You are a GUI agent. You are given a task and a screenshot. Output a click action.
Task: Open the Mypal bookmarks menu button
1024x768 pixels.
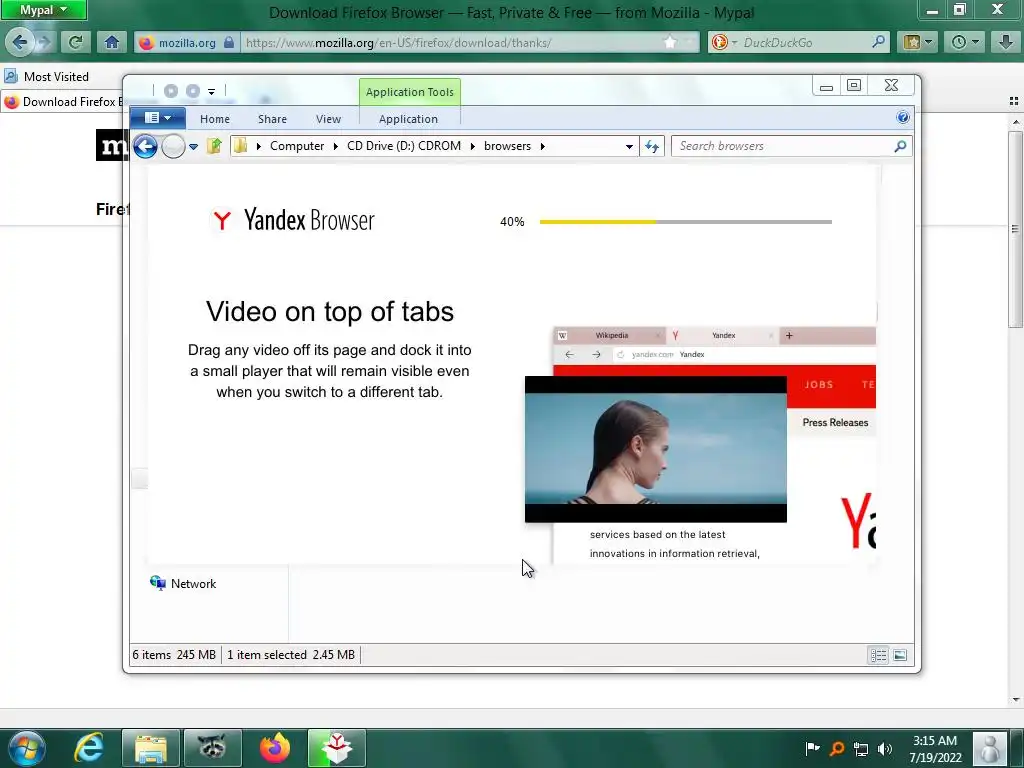918,42
